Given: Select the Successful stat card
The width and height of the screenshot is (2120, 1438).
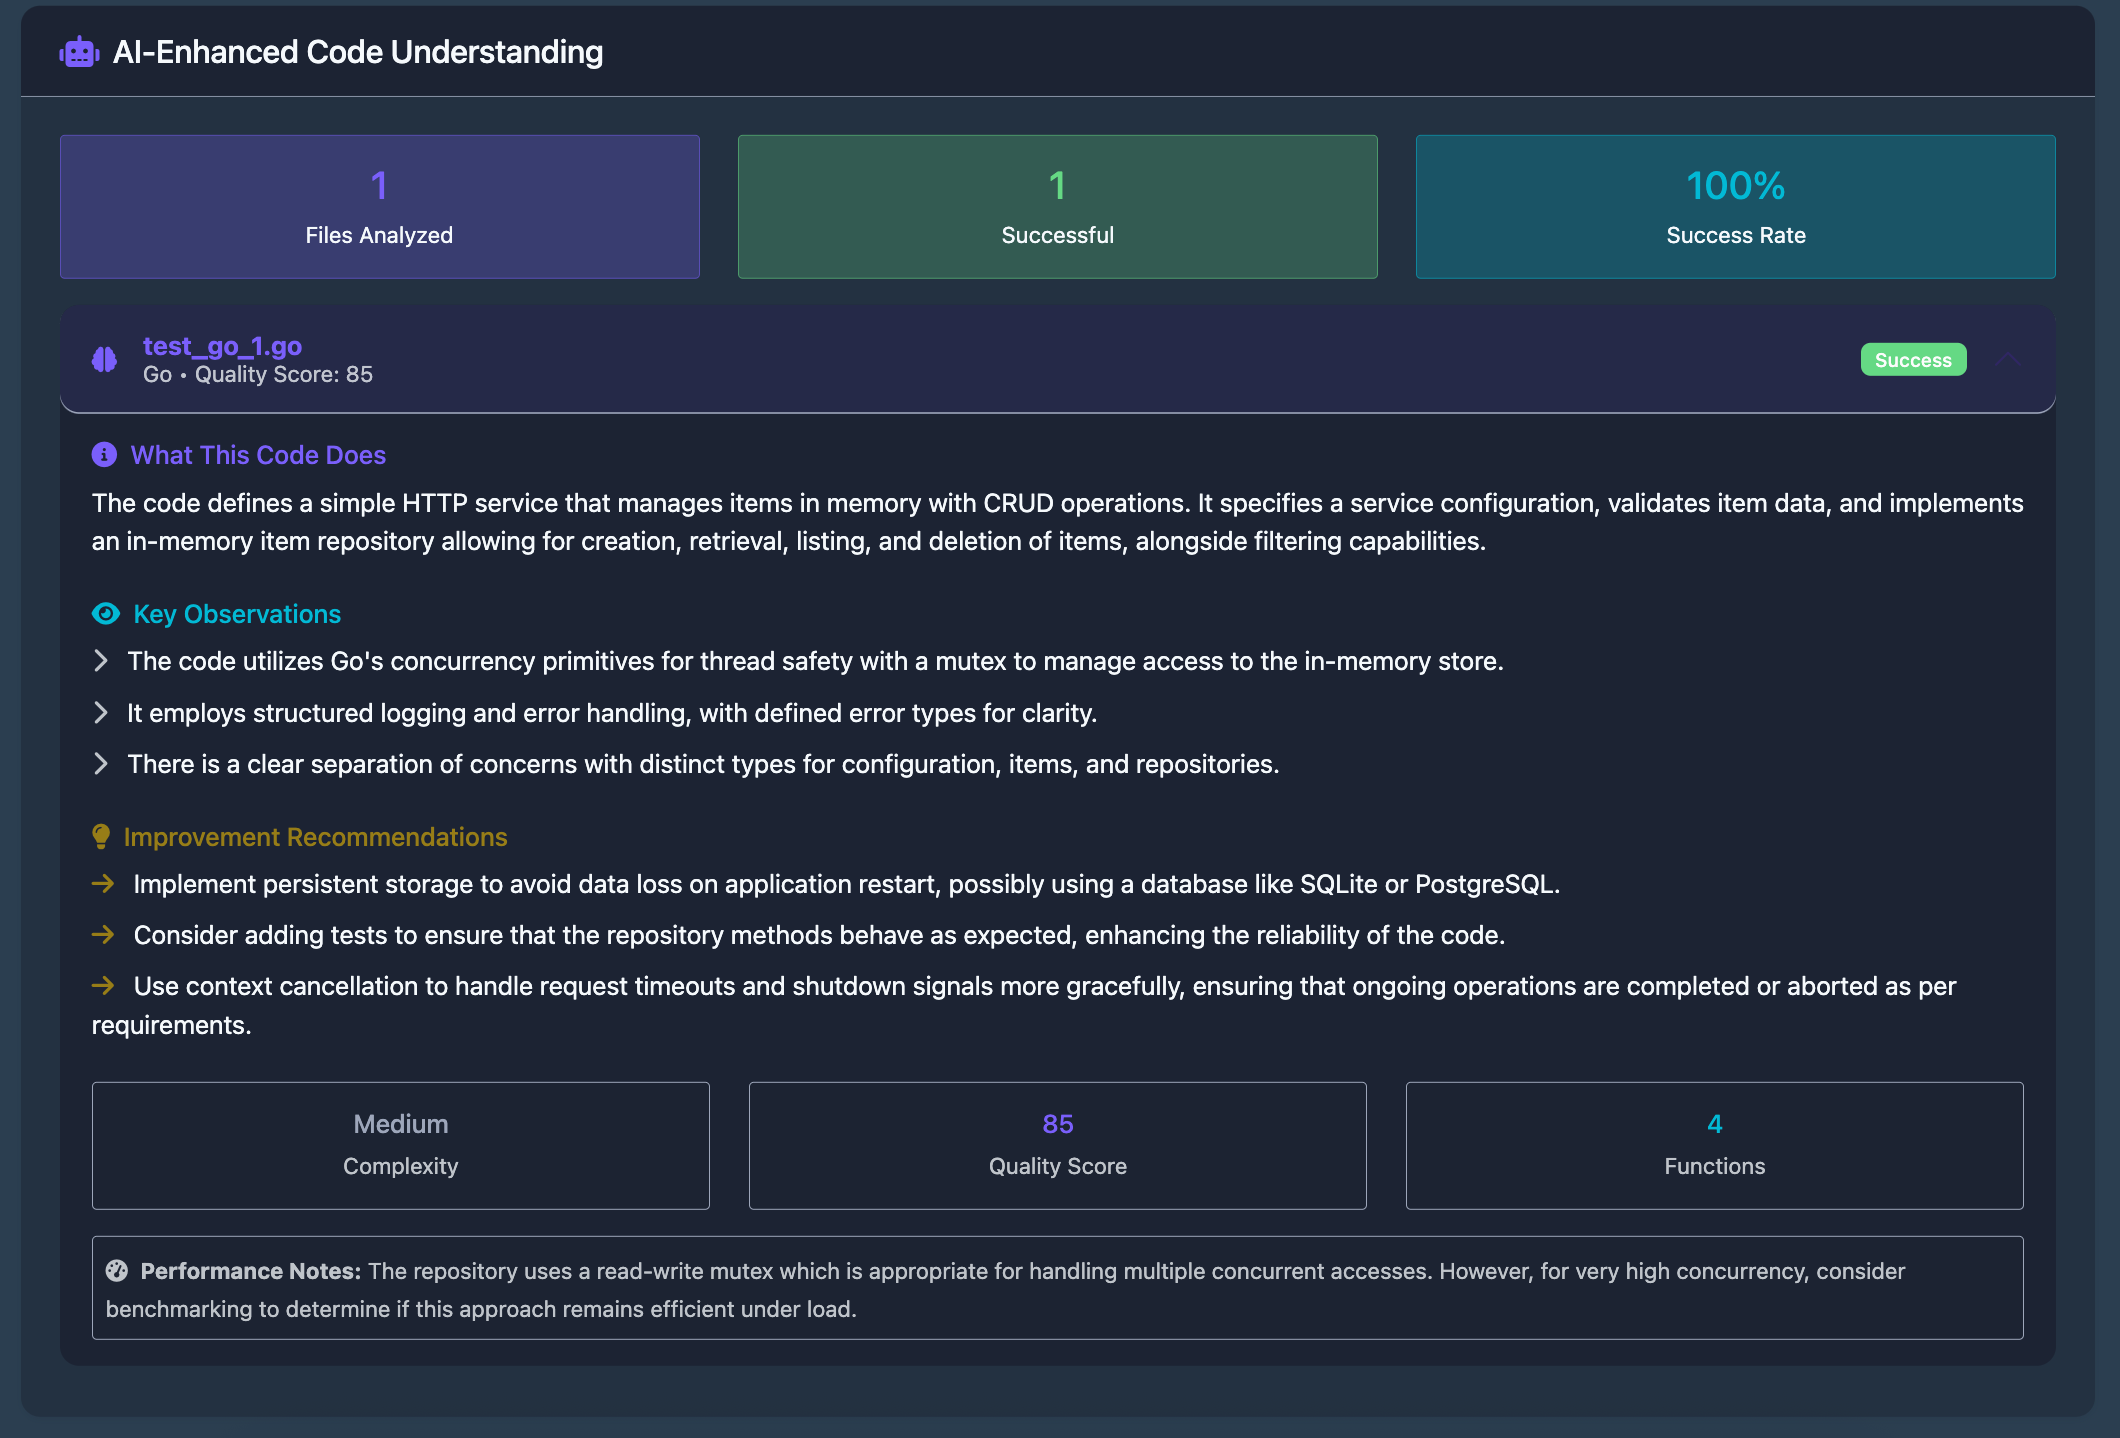Looking at the screenshot, I should click(x=1057, y=206).
